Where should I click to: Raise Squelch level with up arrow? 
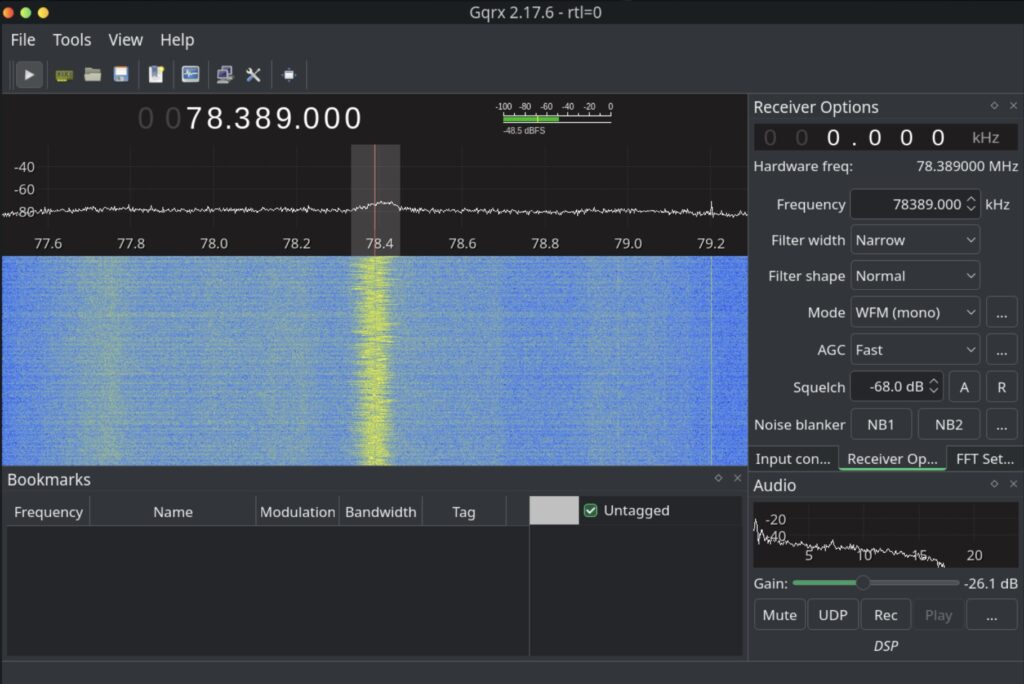pyautogui.click(x=934, y=381)
